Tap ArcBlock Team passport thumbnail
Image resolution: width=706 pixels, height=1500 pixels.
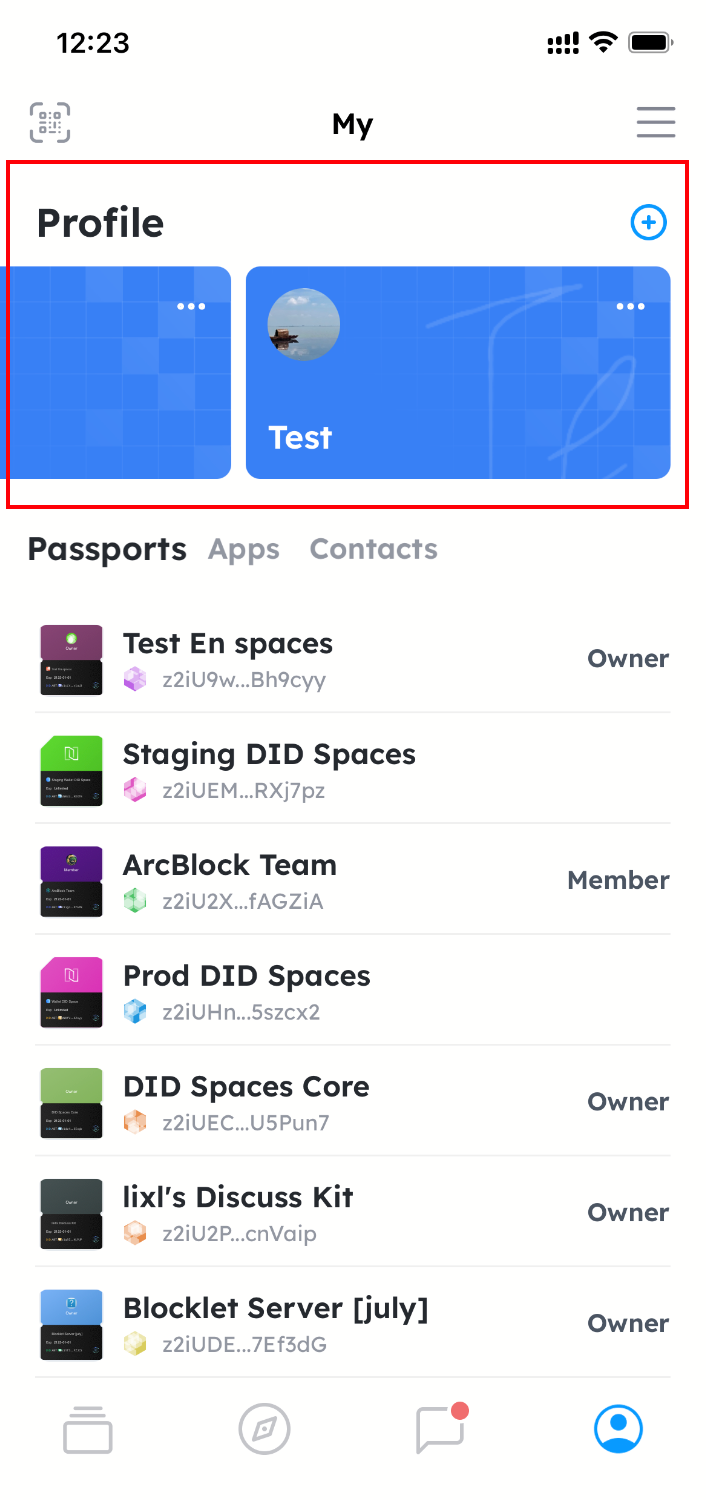71,881
